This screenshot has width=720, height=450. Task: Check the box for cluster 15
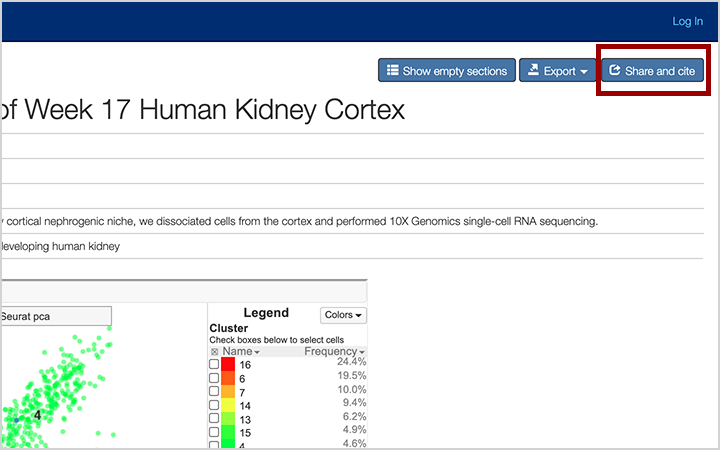tap(214, 432)
